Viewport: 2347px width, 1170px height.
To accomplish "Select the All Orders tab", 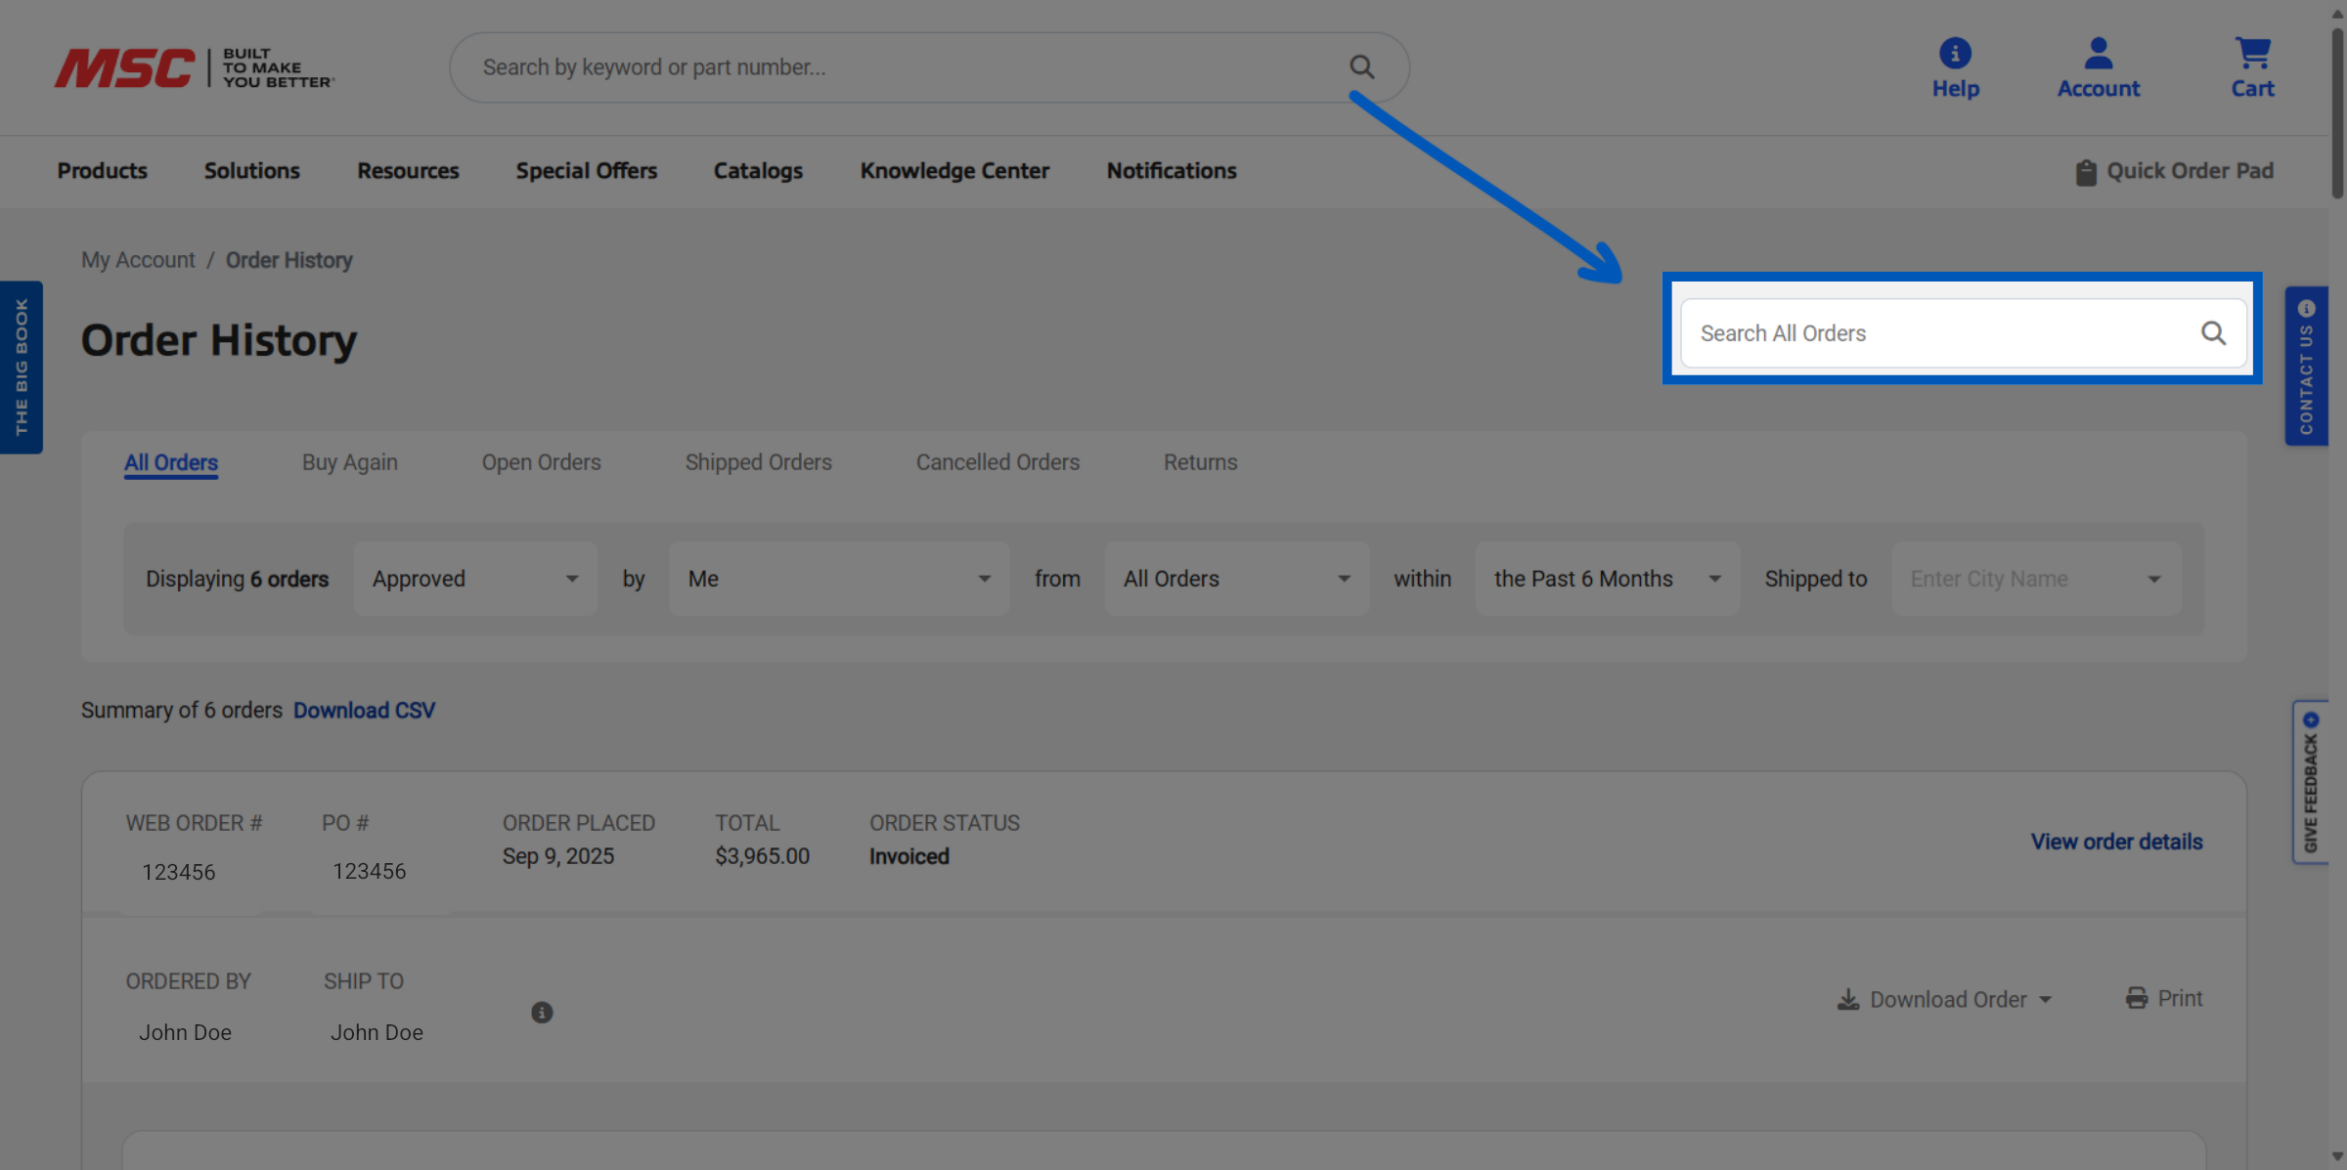I will click(171, 462).
